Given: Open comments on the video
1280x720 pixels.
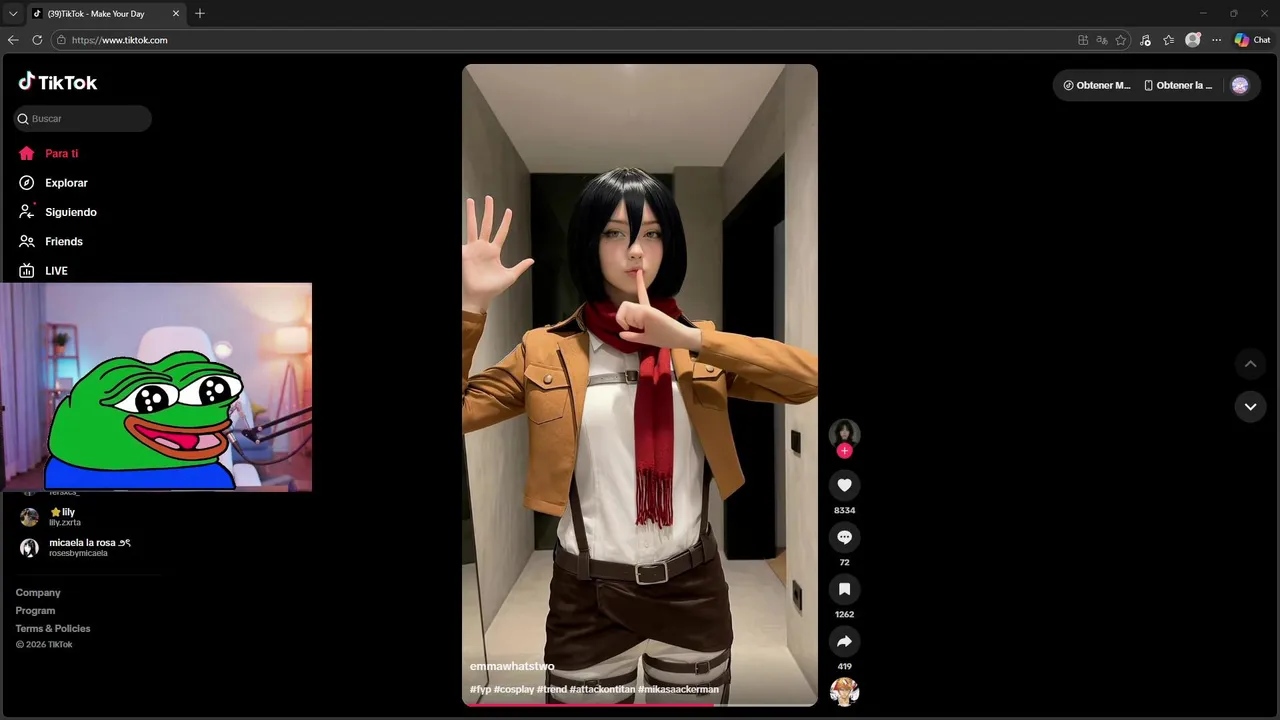Looking at the screenshot, I should click(844, 537).
